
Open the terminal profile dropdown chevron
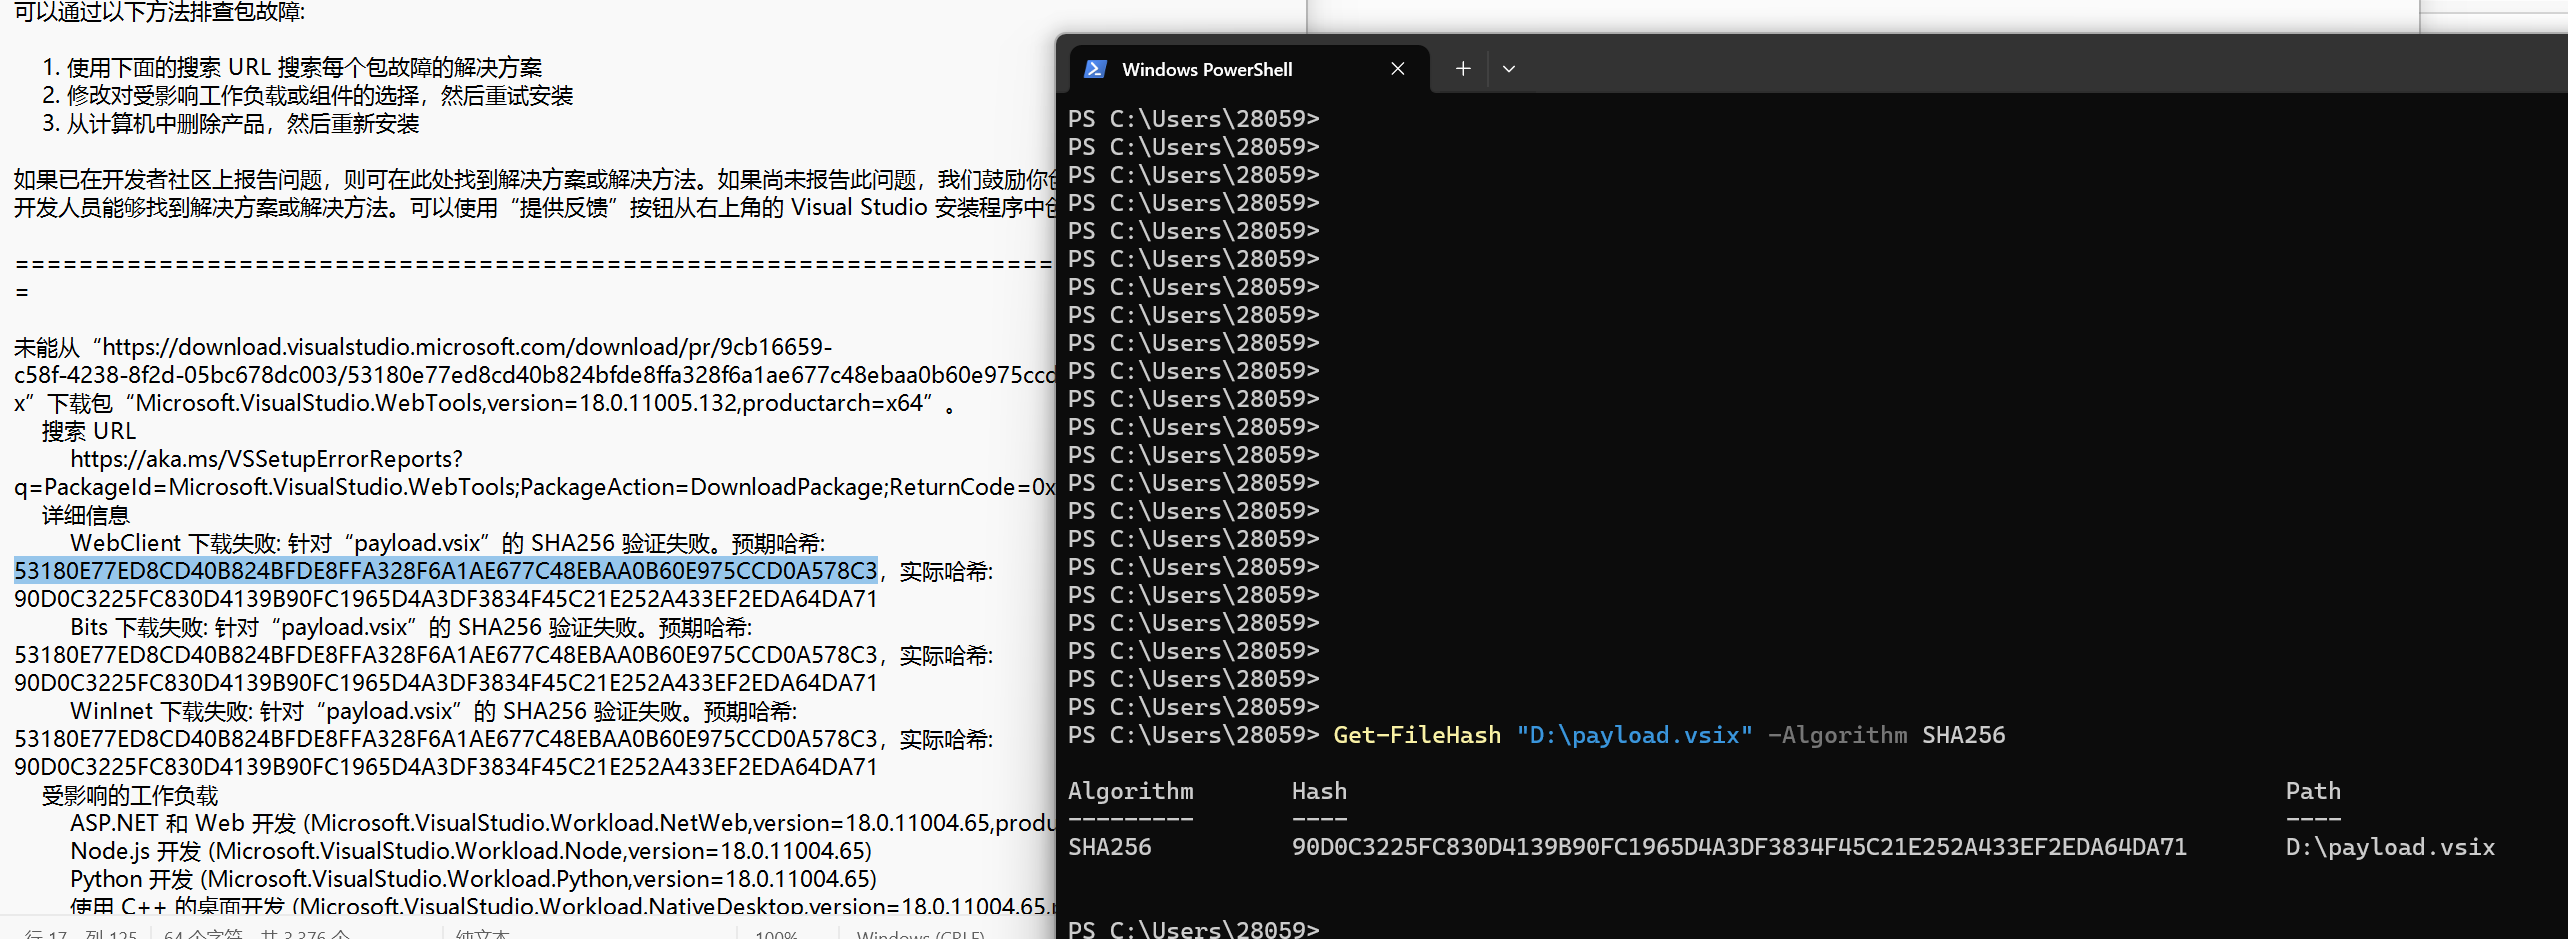pyautogui.click(x=1509, y=68)
